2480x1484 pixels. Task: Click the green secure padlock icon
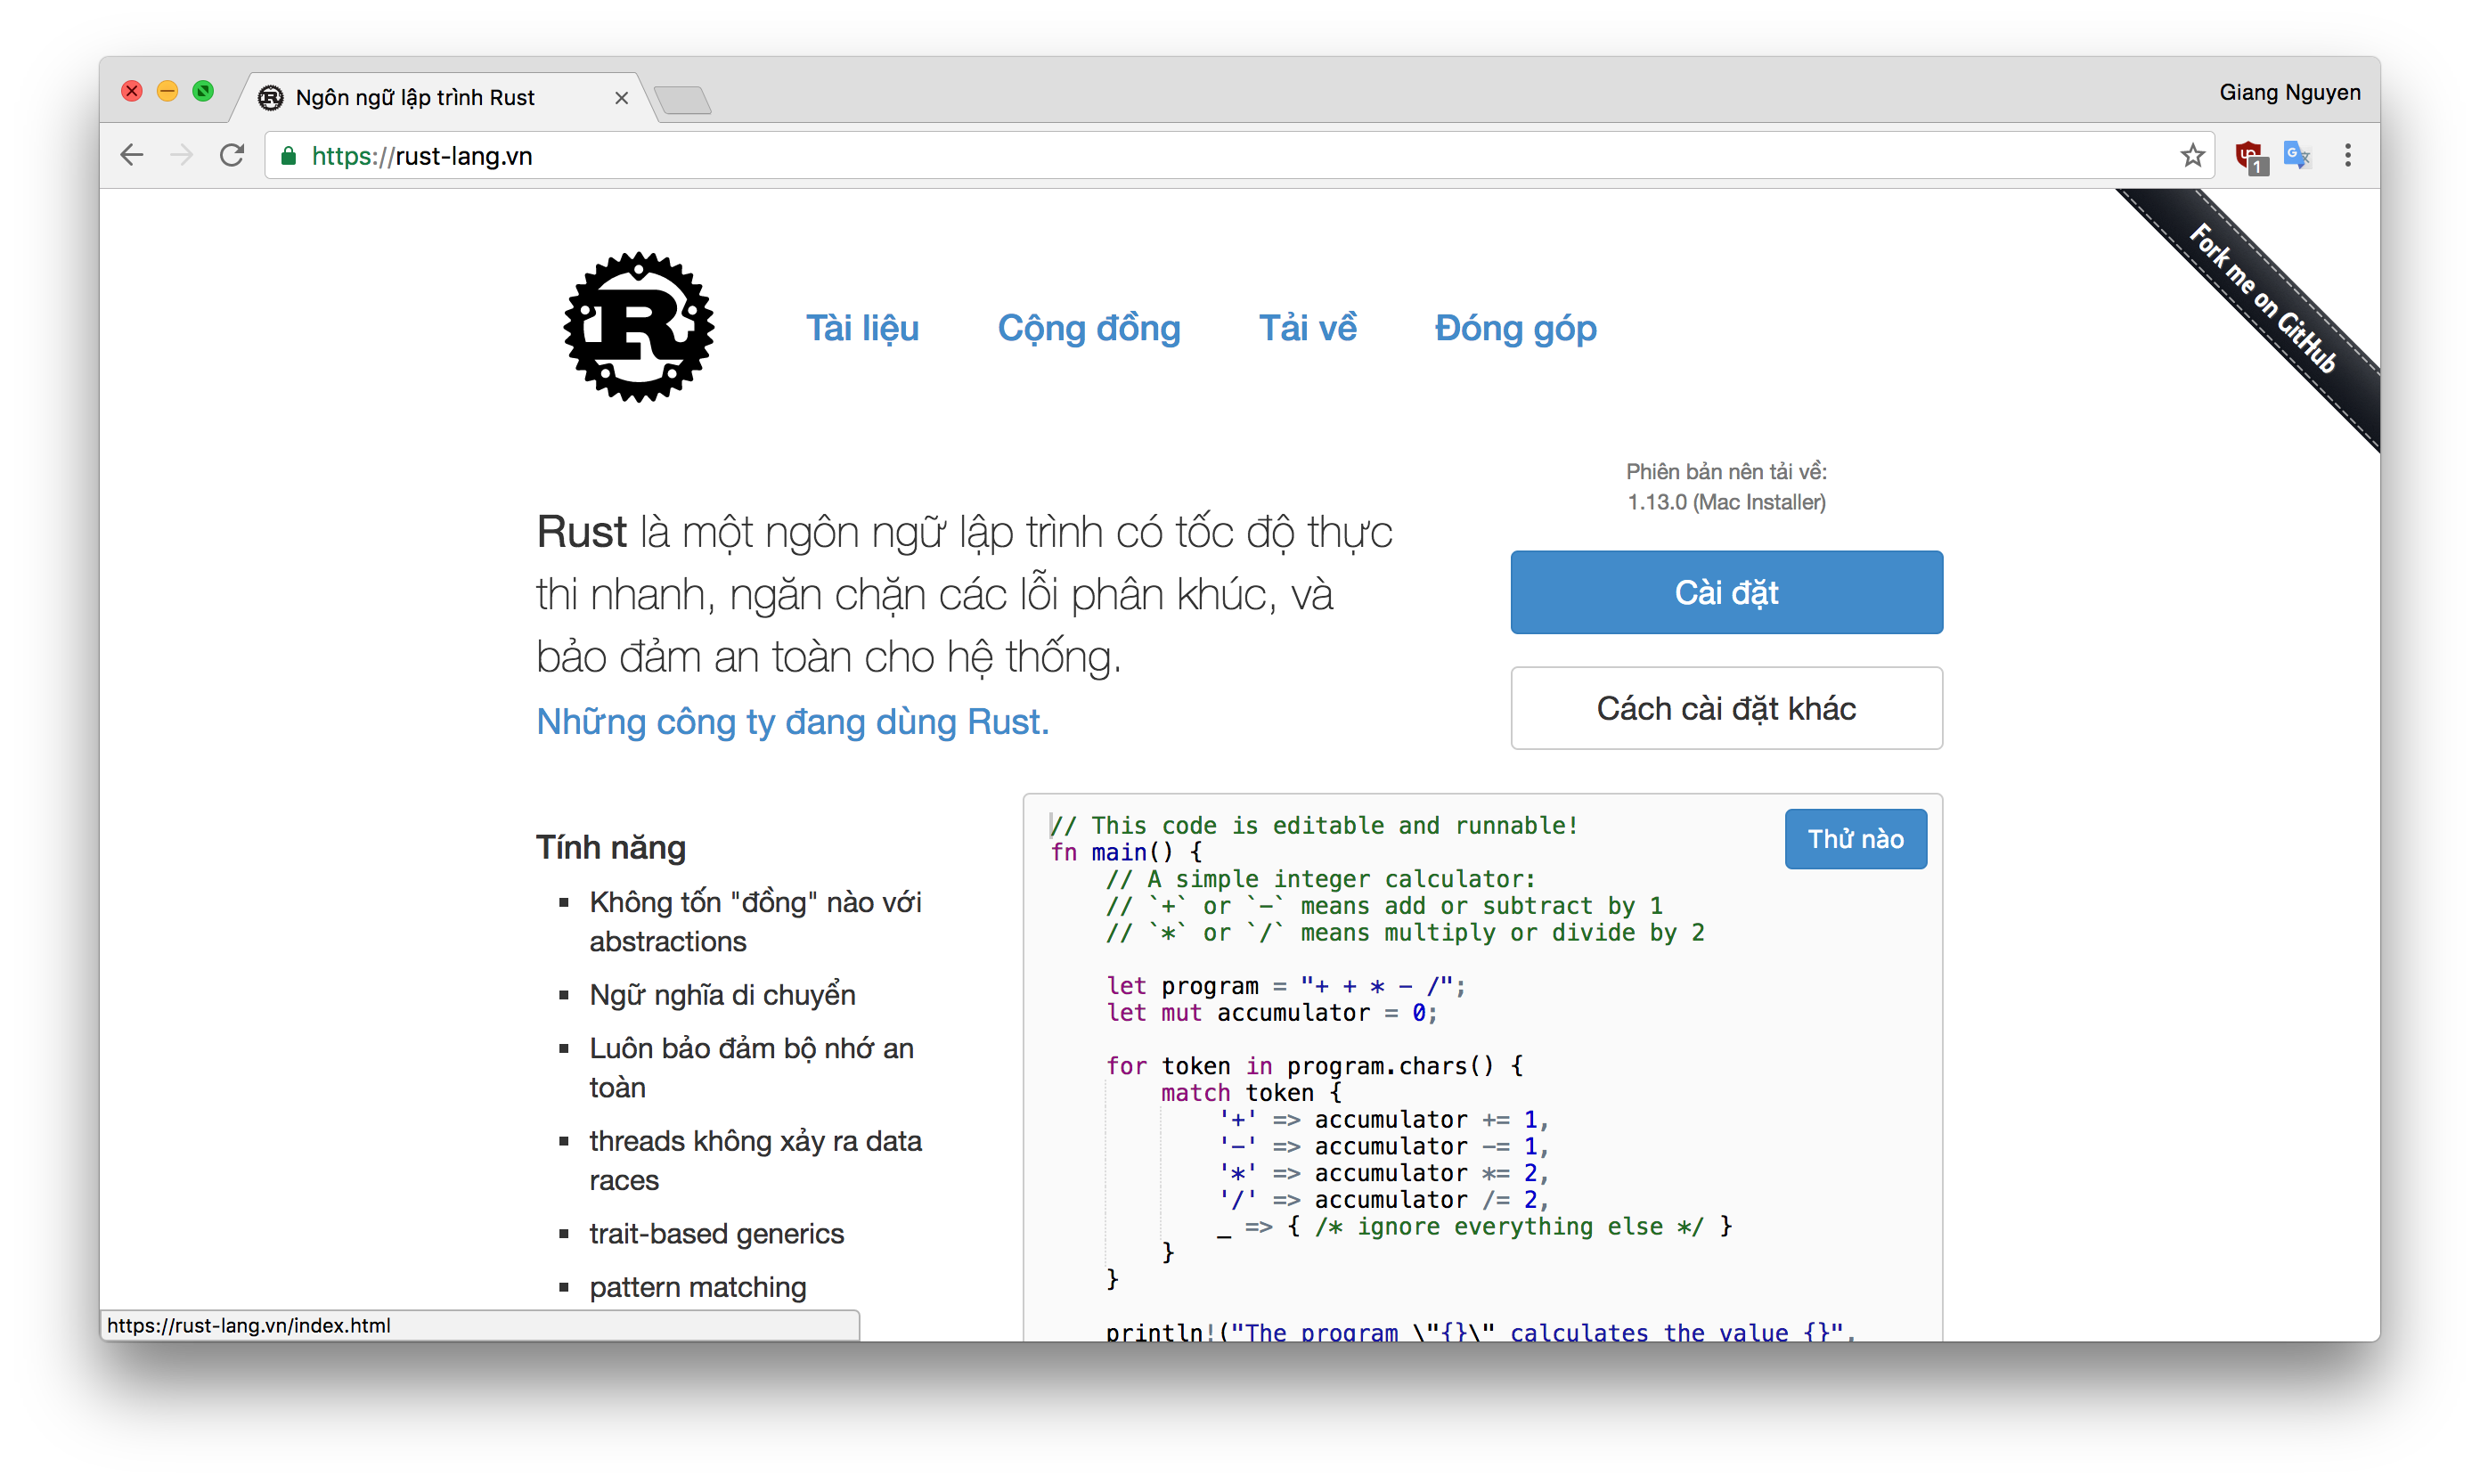pyautogui.click(x=288, y=156)
